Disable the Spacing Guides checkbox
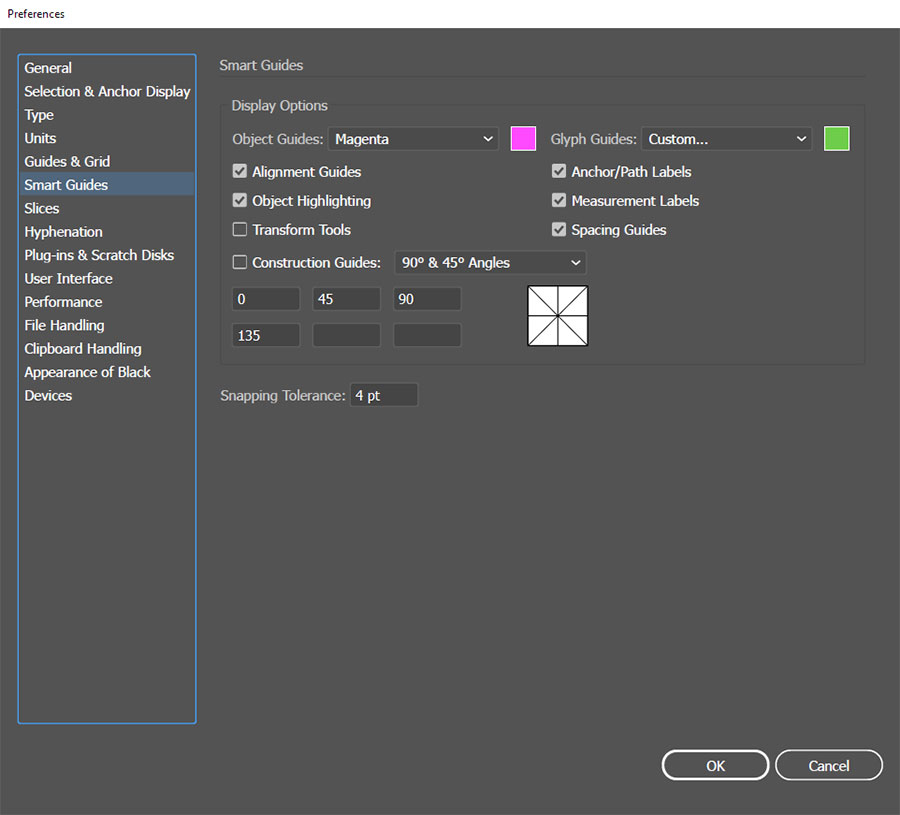900x815 pixels. point(559,230)
